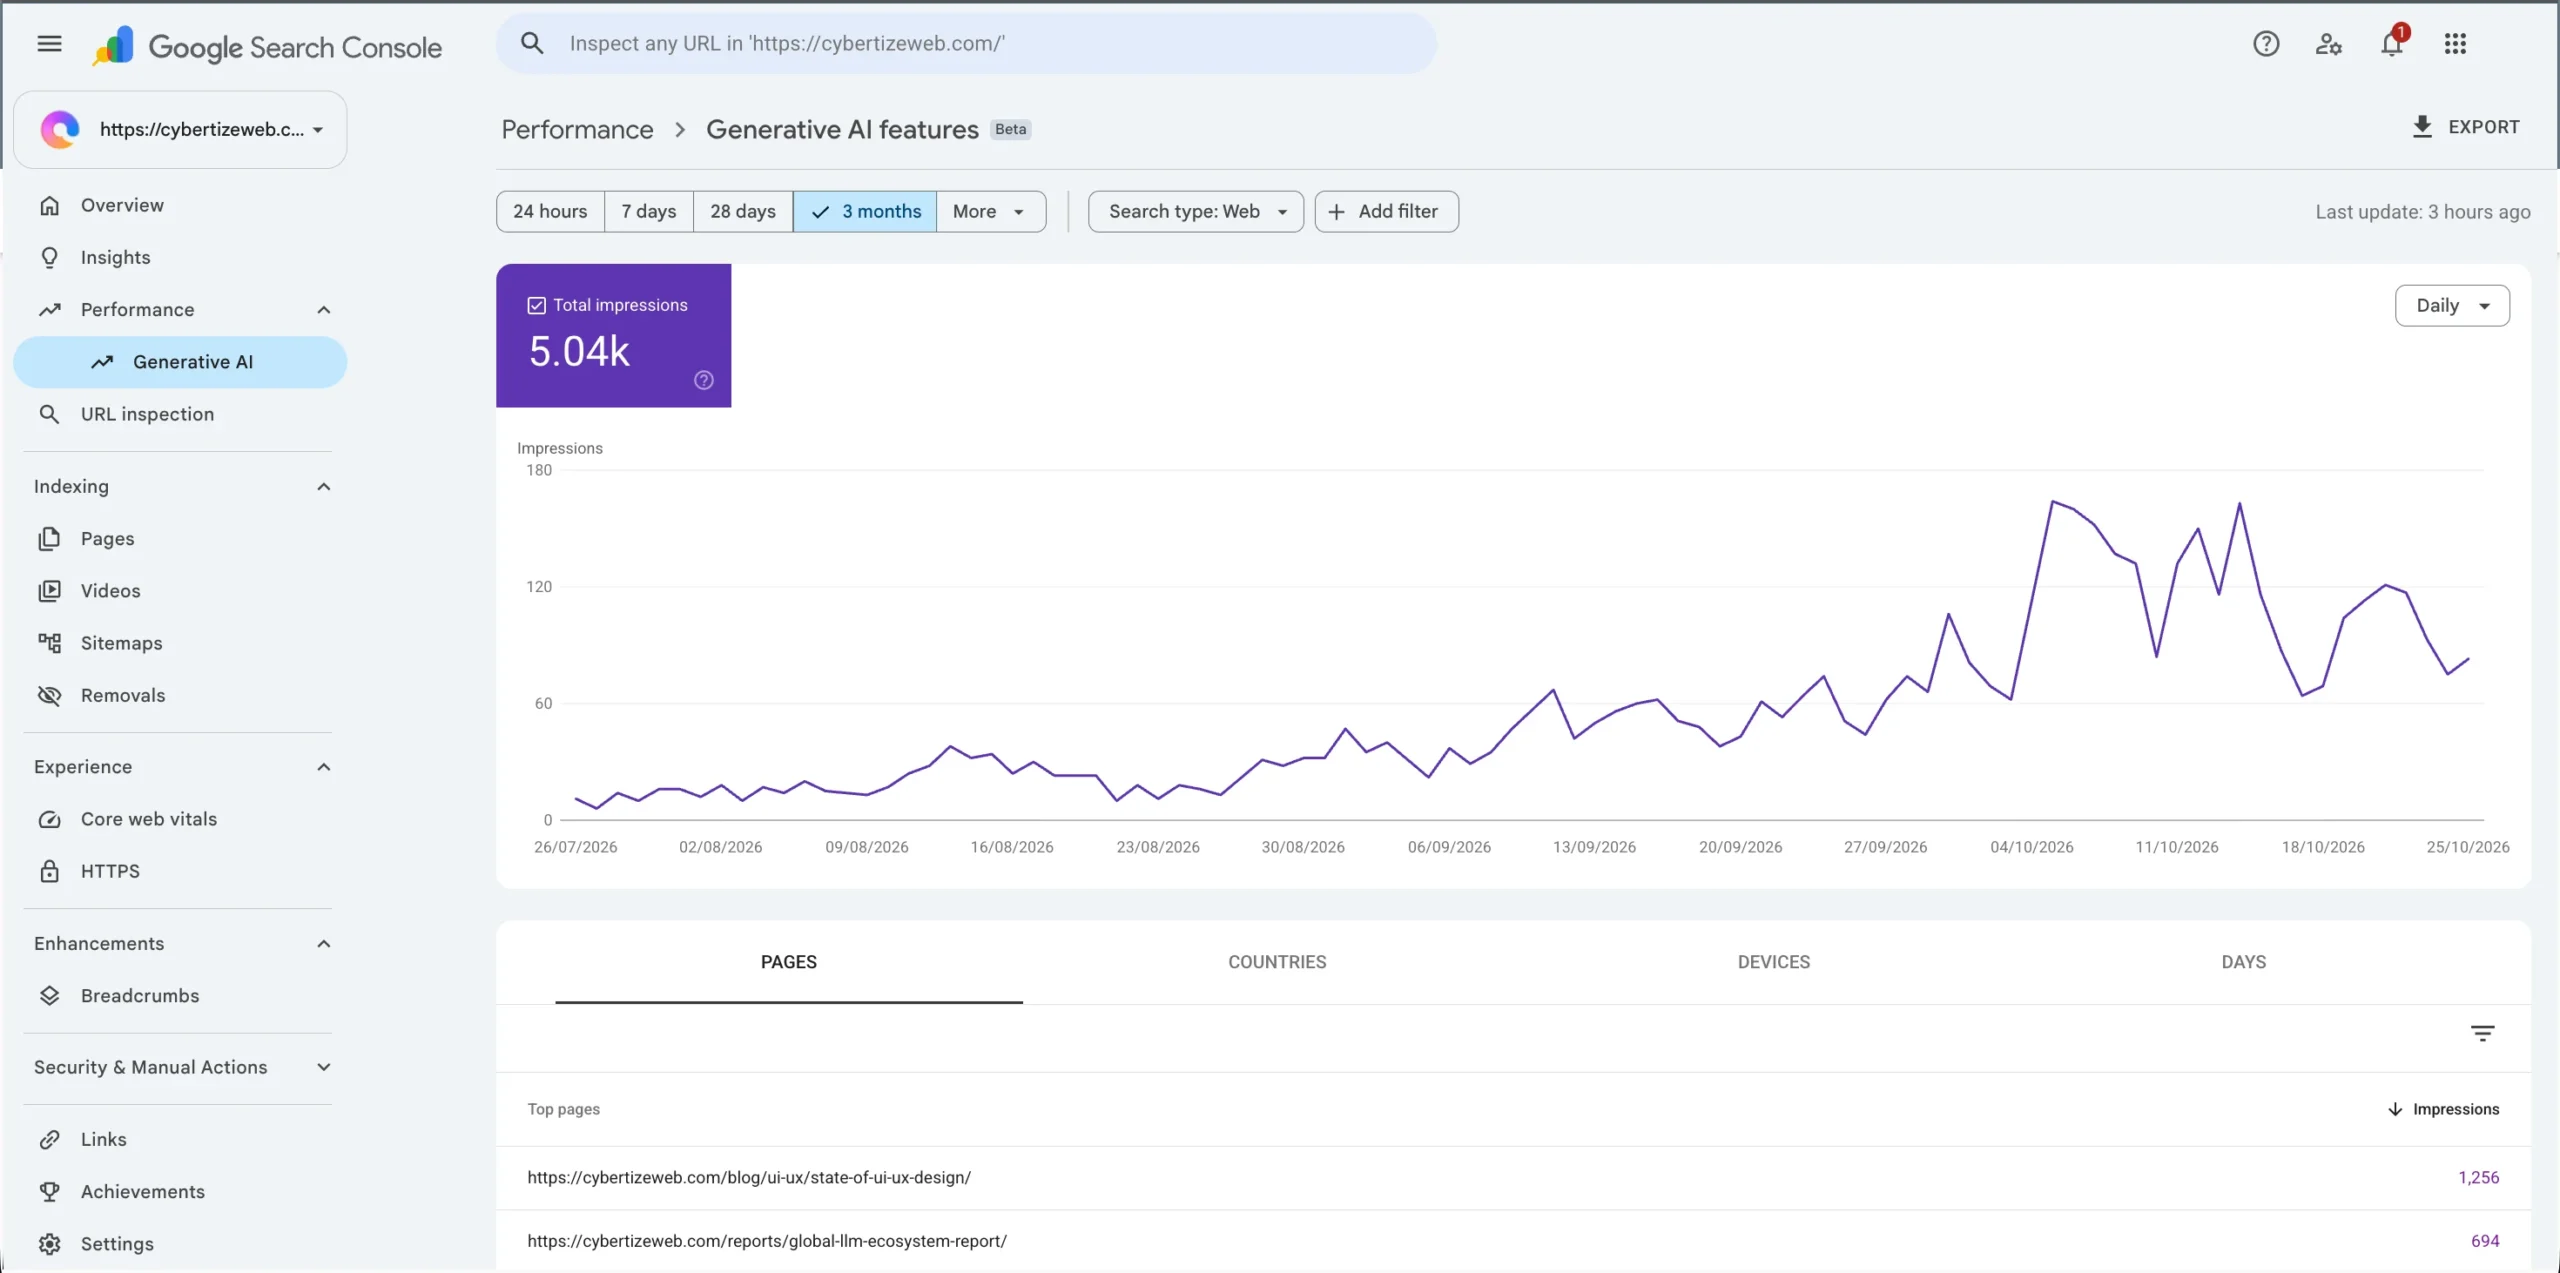This screenshot has width=2560, height=1273.
Task: Open URL inspection in sidebar
Action: click(x=180, y=414)
